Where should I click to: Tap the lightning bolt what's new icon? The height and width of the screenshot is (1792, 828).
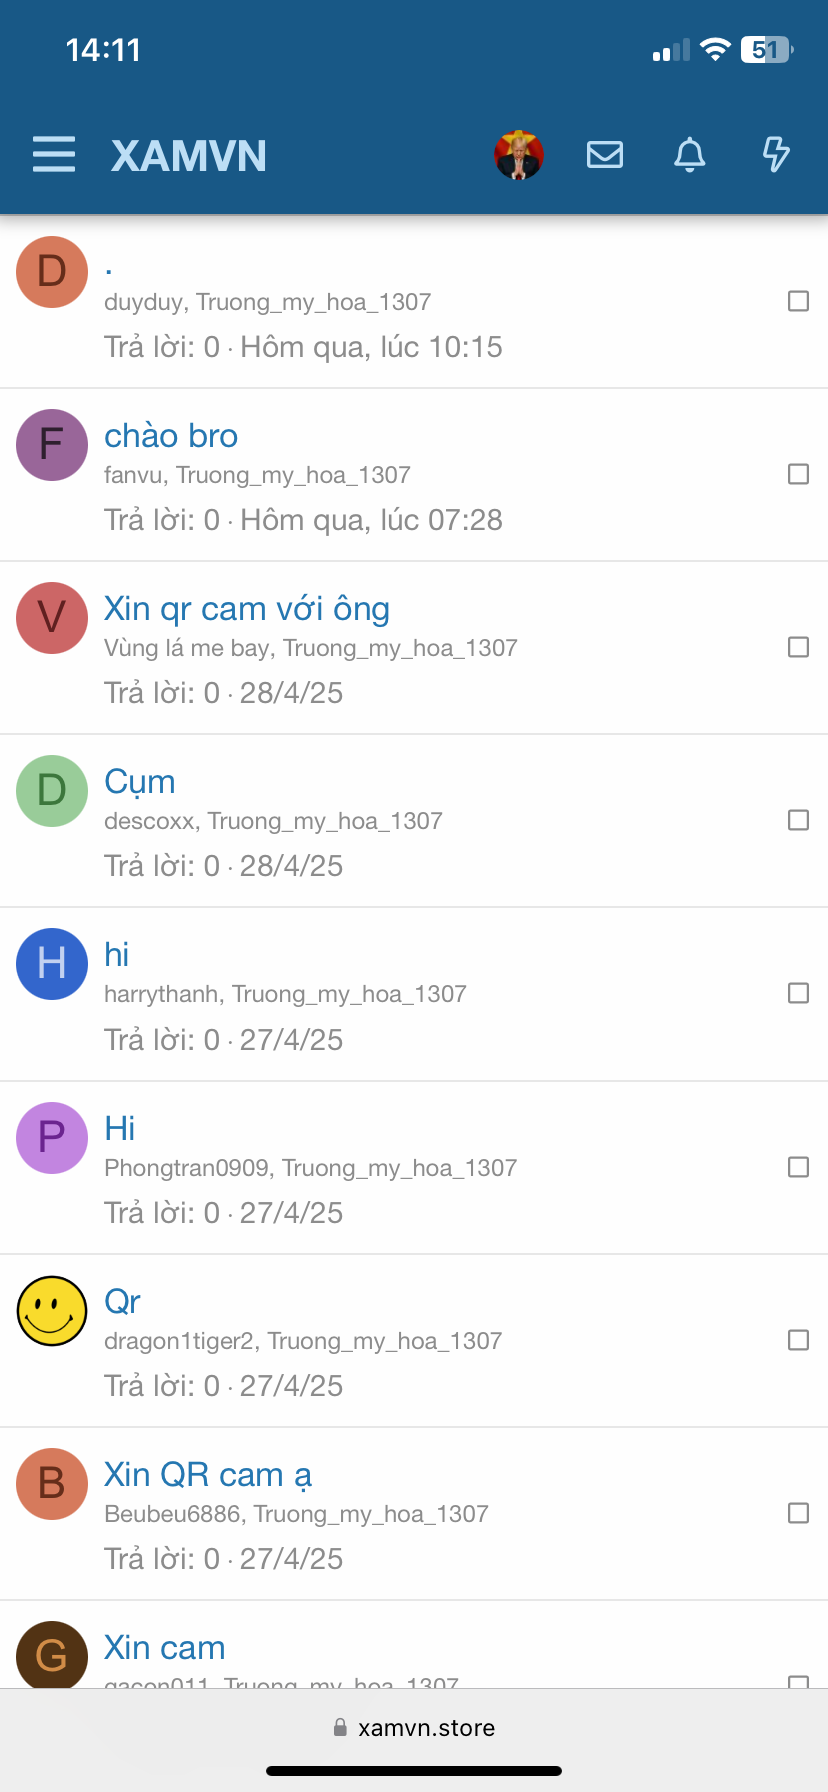point(776,155)
